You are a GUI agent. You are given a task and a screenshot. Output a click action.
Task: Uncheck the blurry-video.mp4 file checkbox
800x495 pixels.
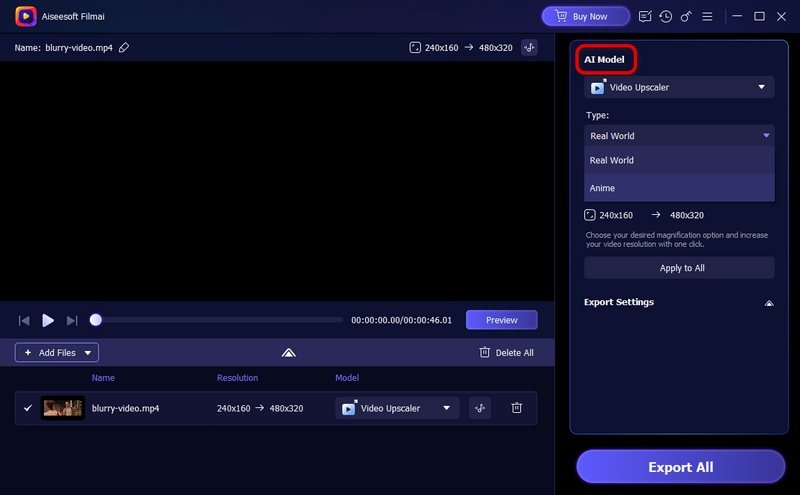coord(27,408)
